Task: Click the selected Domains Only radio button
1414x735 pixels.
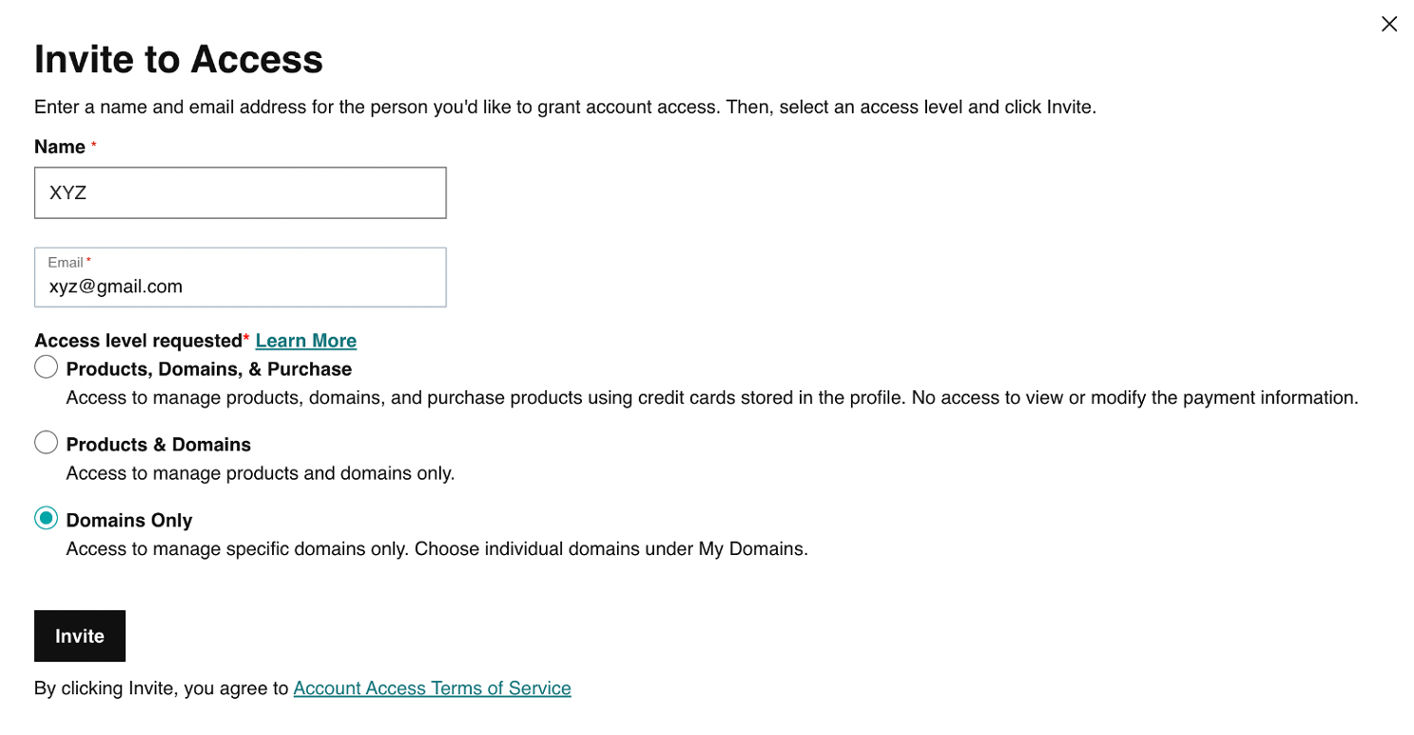Action: click(x=46, y=518)
